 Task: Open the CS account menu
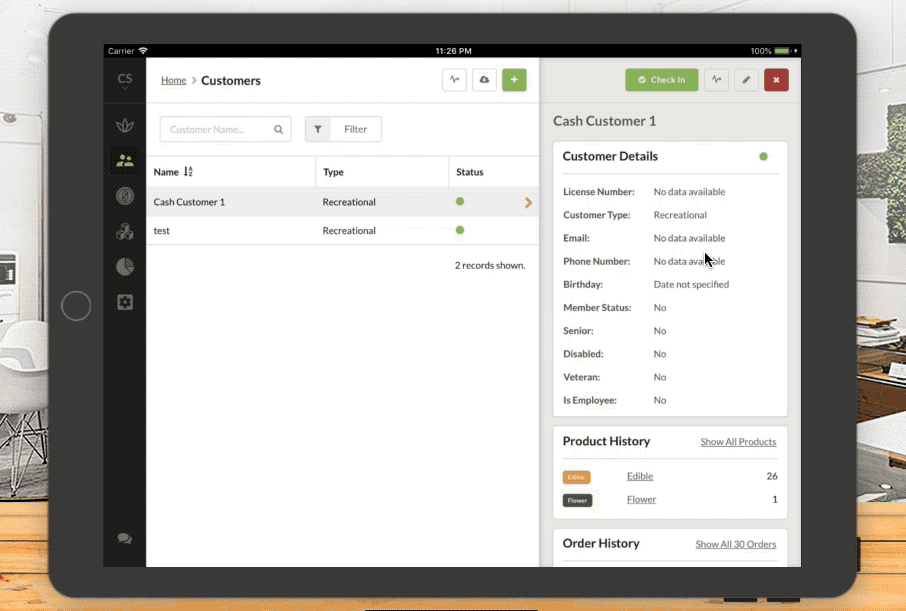[x=125, y=80]
